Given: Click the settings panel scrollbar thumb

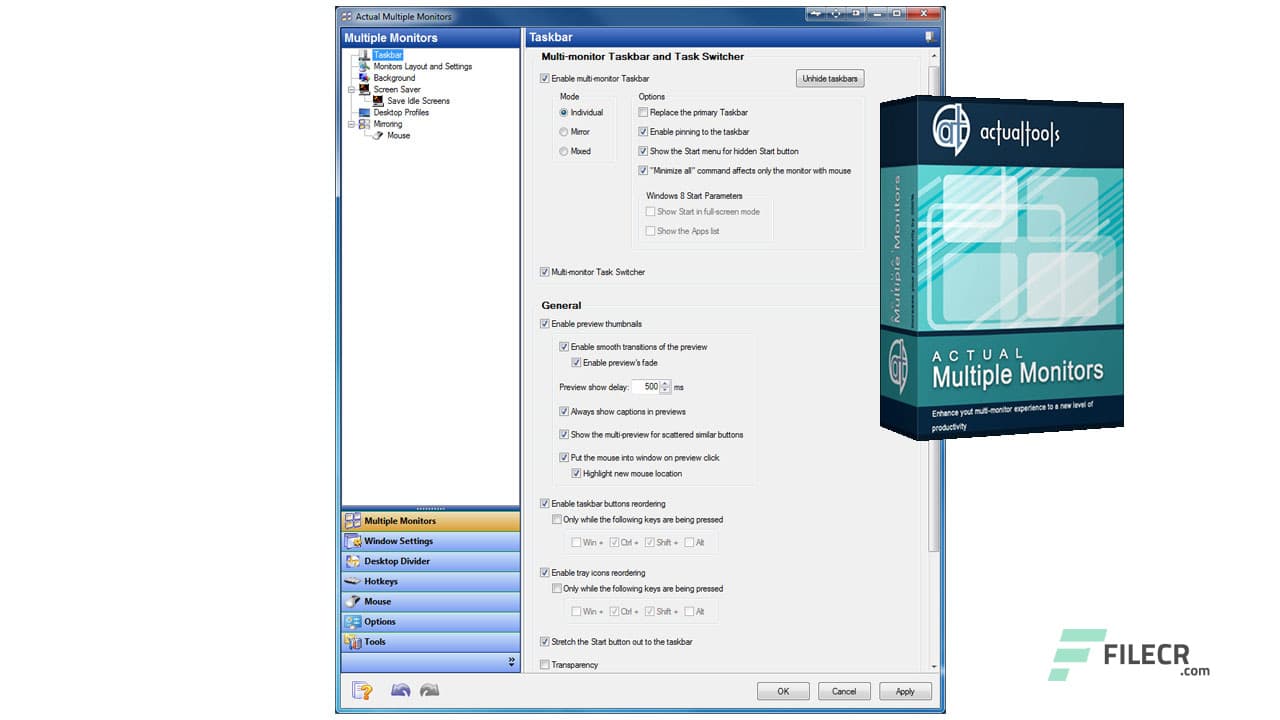Looking at the screenshot, I should 934,307.
